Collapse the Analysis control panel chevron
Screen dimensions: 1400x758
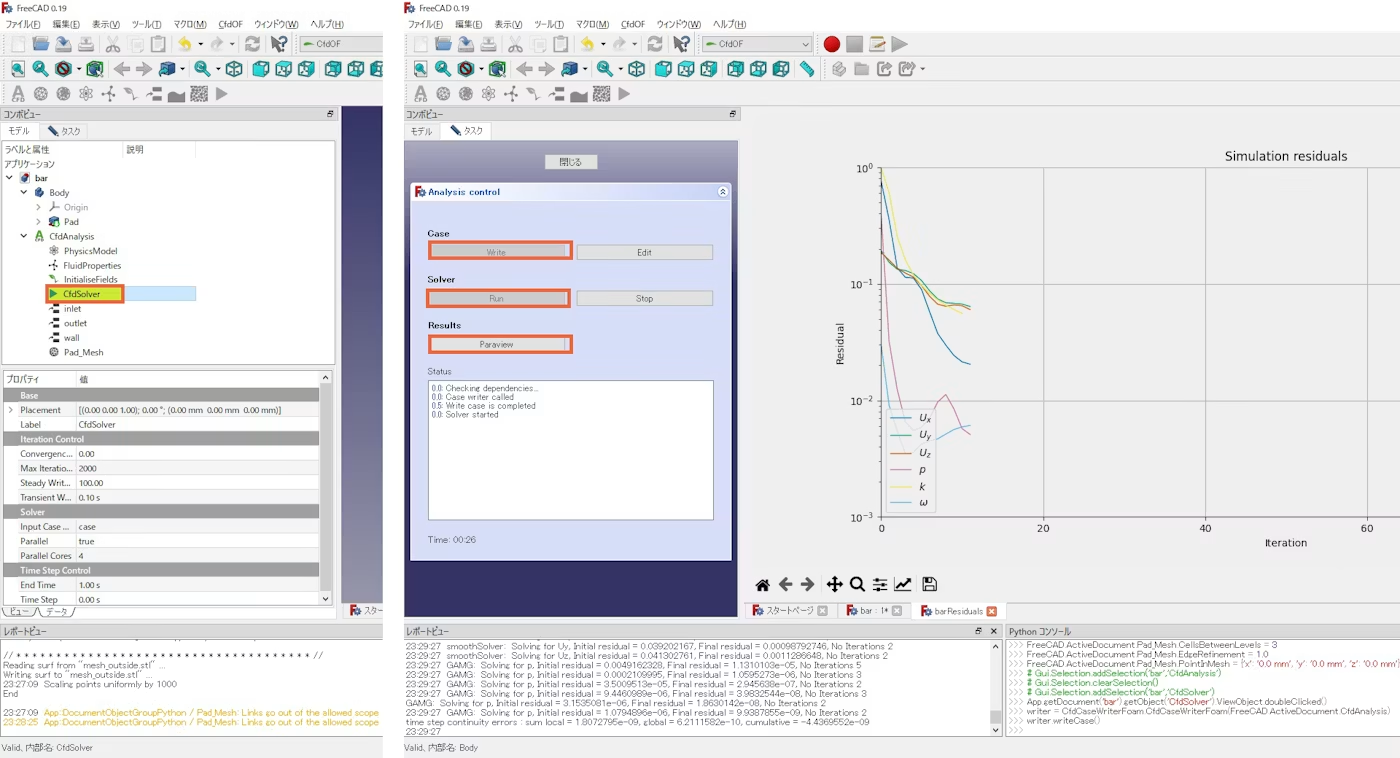tap(723, 192)
